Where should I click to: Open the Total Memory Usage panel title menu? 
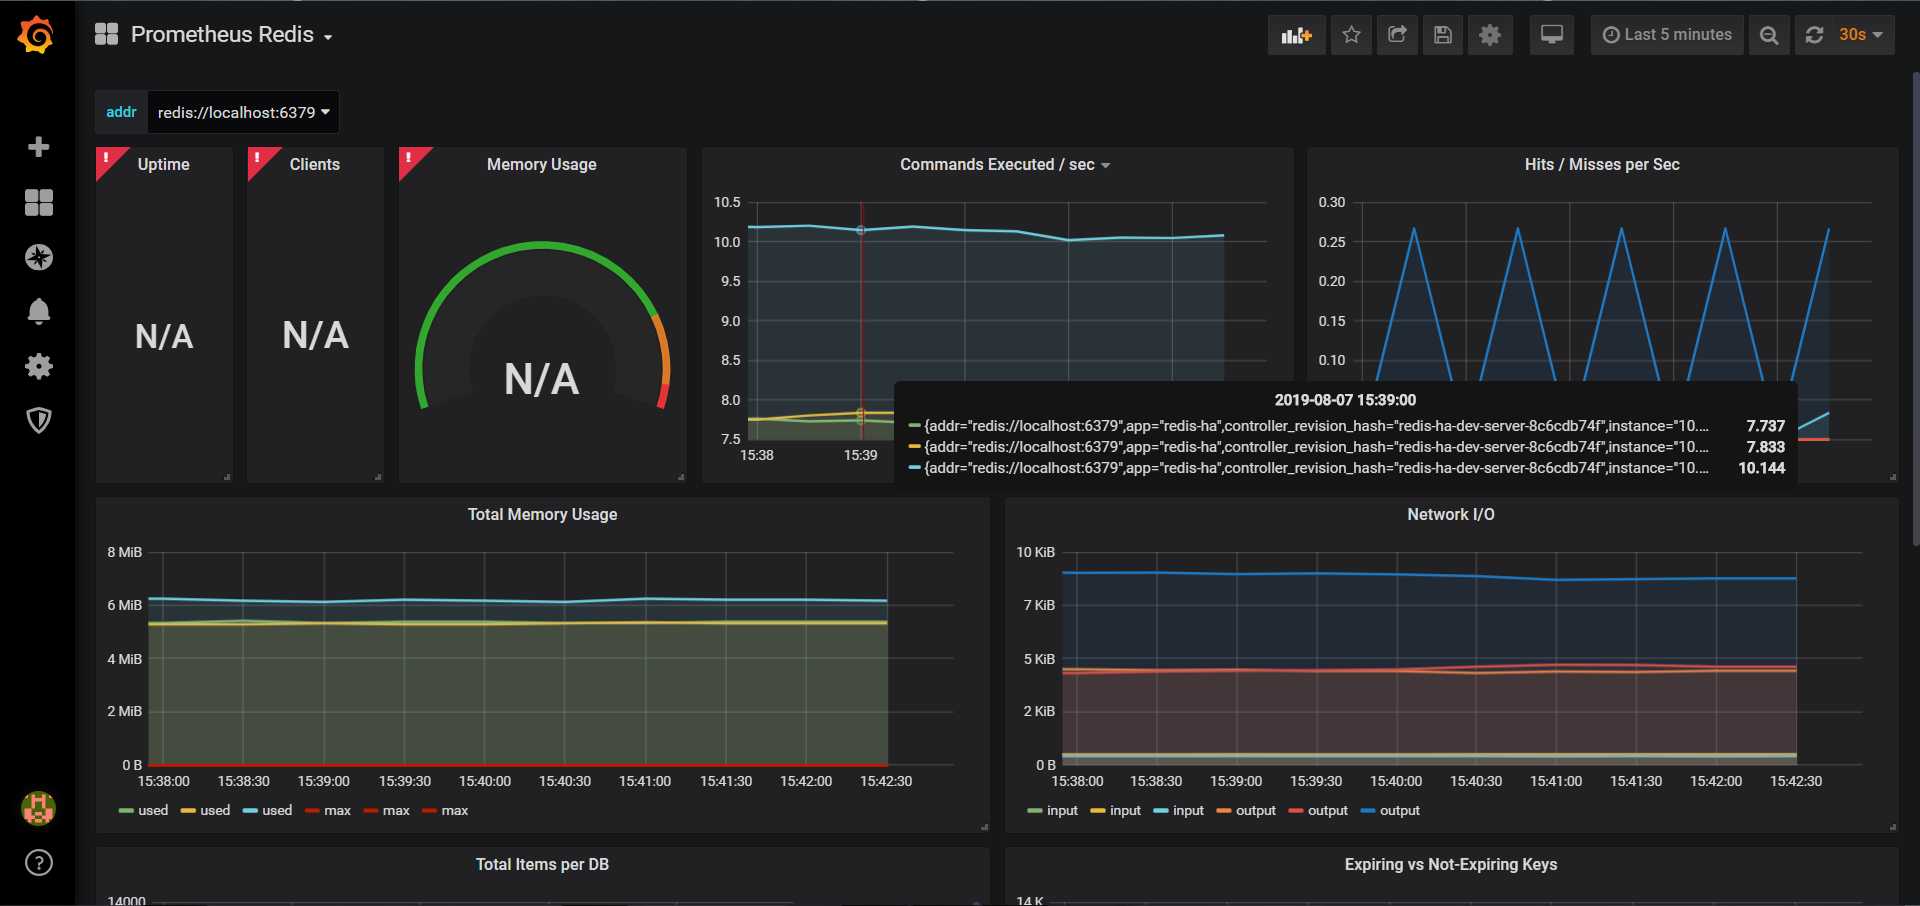click(x=542, y=514)
